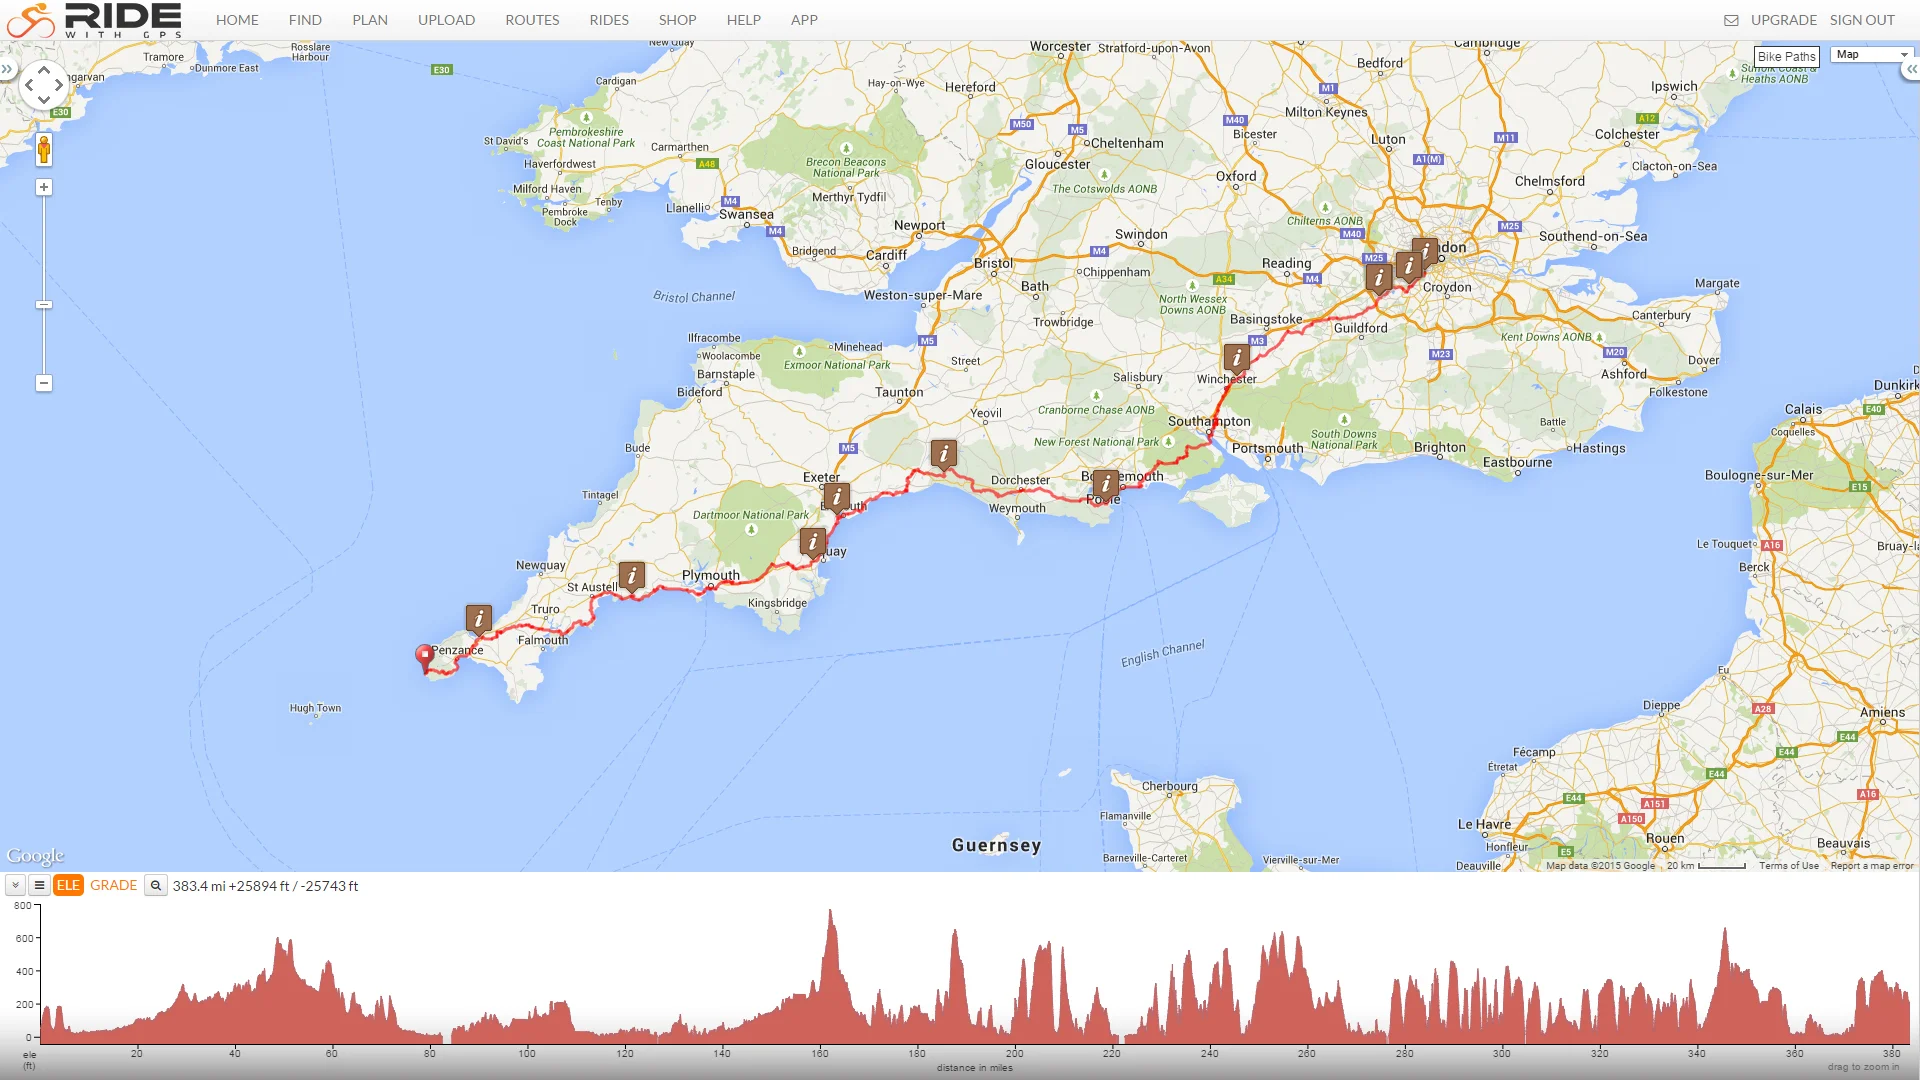Click the SIGN OUT link

[x=1862, y=20]
